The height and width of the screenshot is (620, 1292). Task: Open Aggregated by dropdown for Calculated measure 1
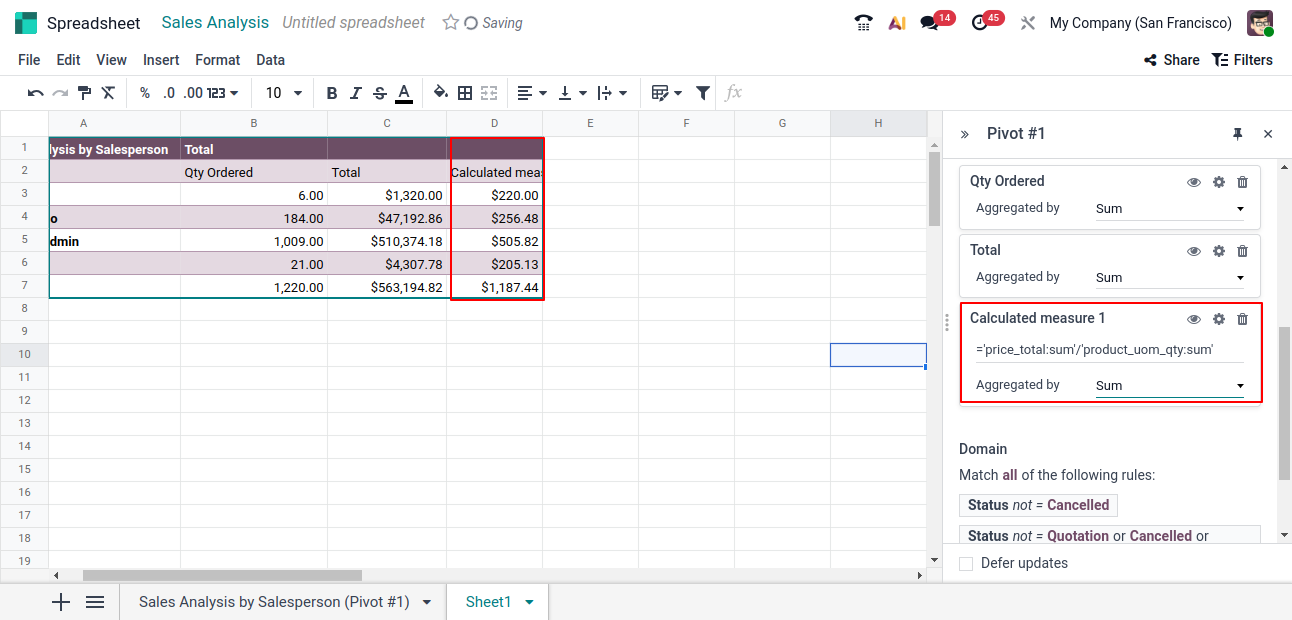(1169, 386)
